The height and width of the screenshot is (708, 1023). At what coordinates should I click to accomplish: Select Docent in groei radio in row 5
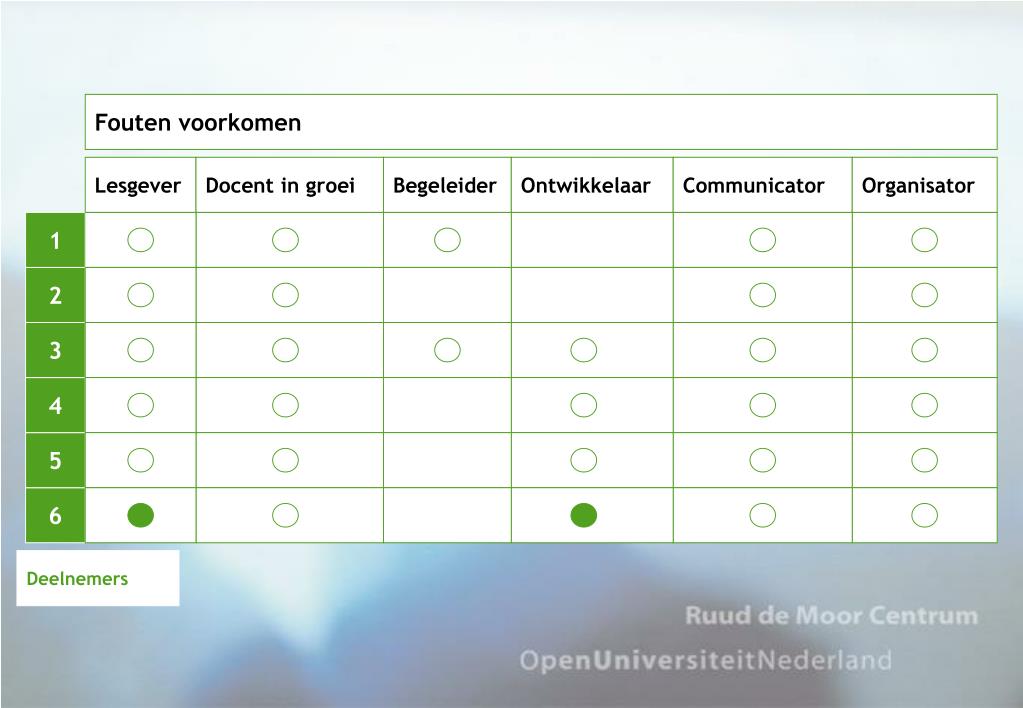[285, 460]
